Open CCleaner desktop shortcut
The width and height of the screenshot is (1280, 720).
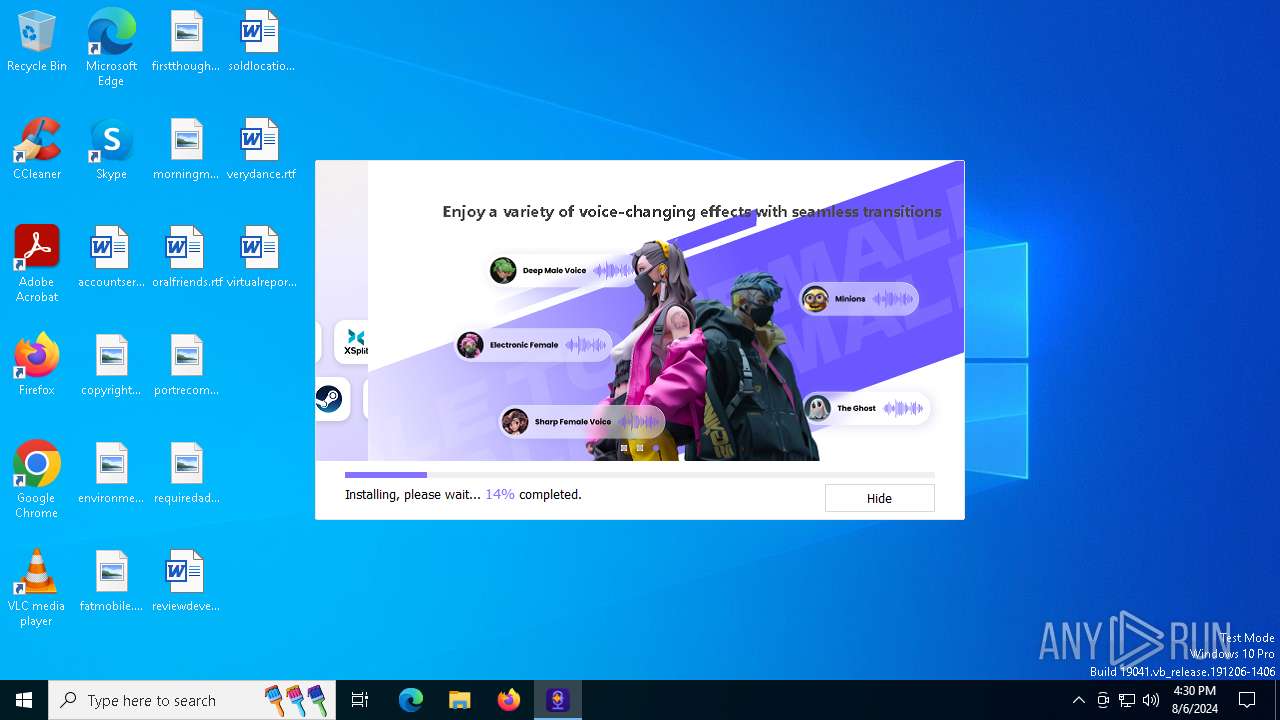(x=37, y=149)
